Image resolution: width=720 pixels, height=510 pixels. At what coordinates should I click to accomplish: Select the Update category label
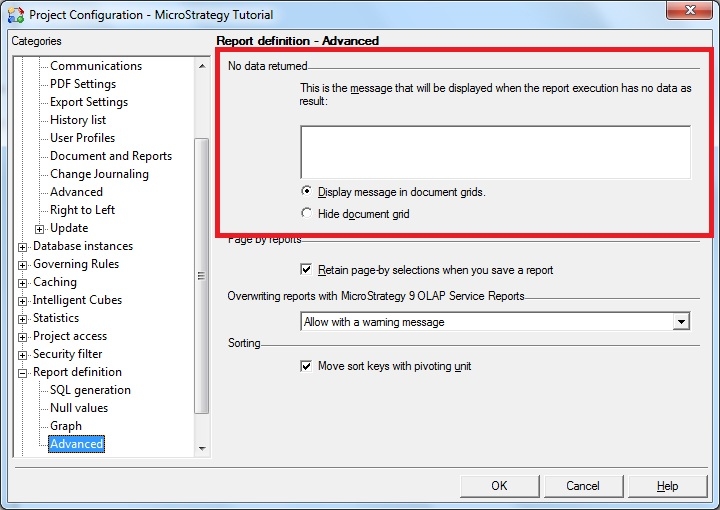point(69,228)
